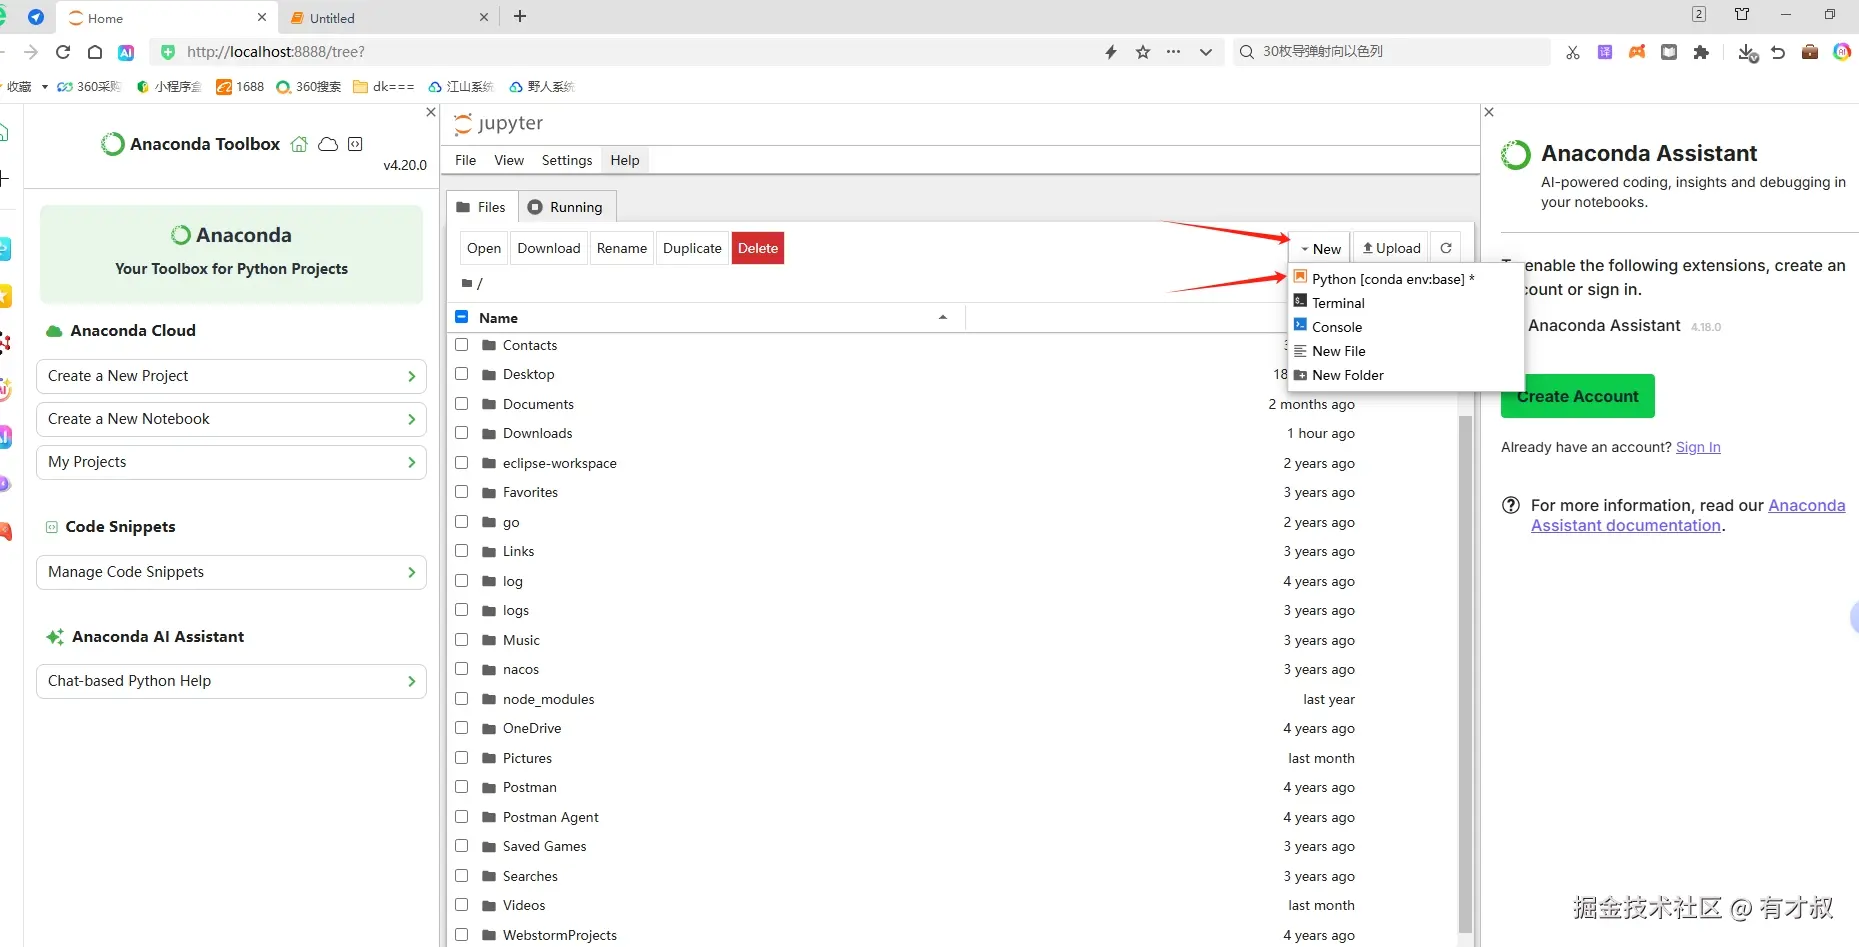Open the briefcase icon in browser toolbar
The width and height of the screenshot is (1859, 947).
tap(1810, 52)
